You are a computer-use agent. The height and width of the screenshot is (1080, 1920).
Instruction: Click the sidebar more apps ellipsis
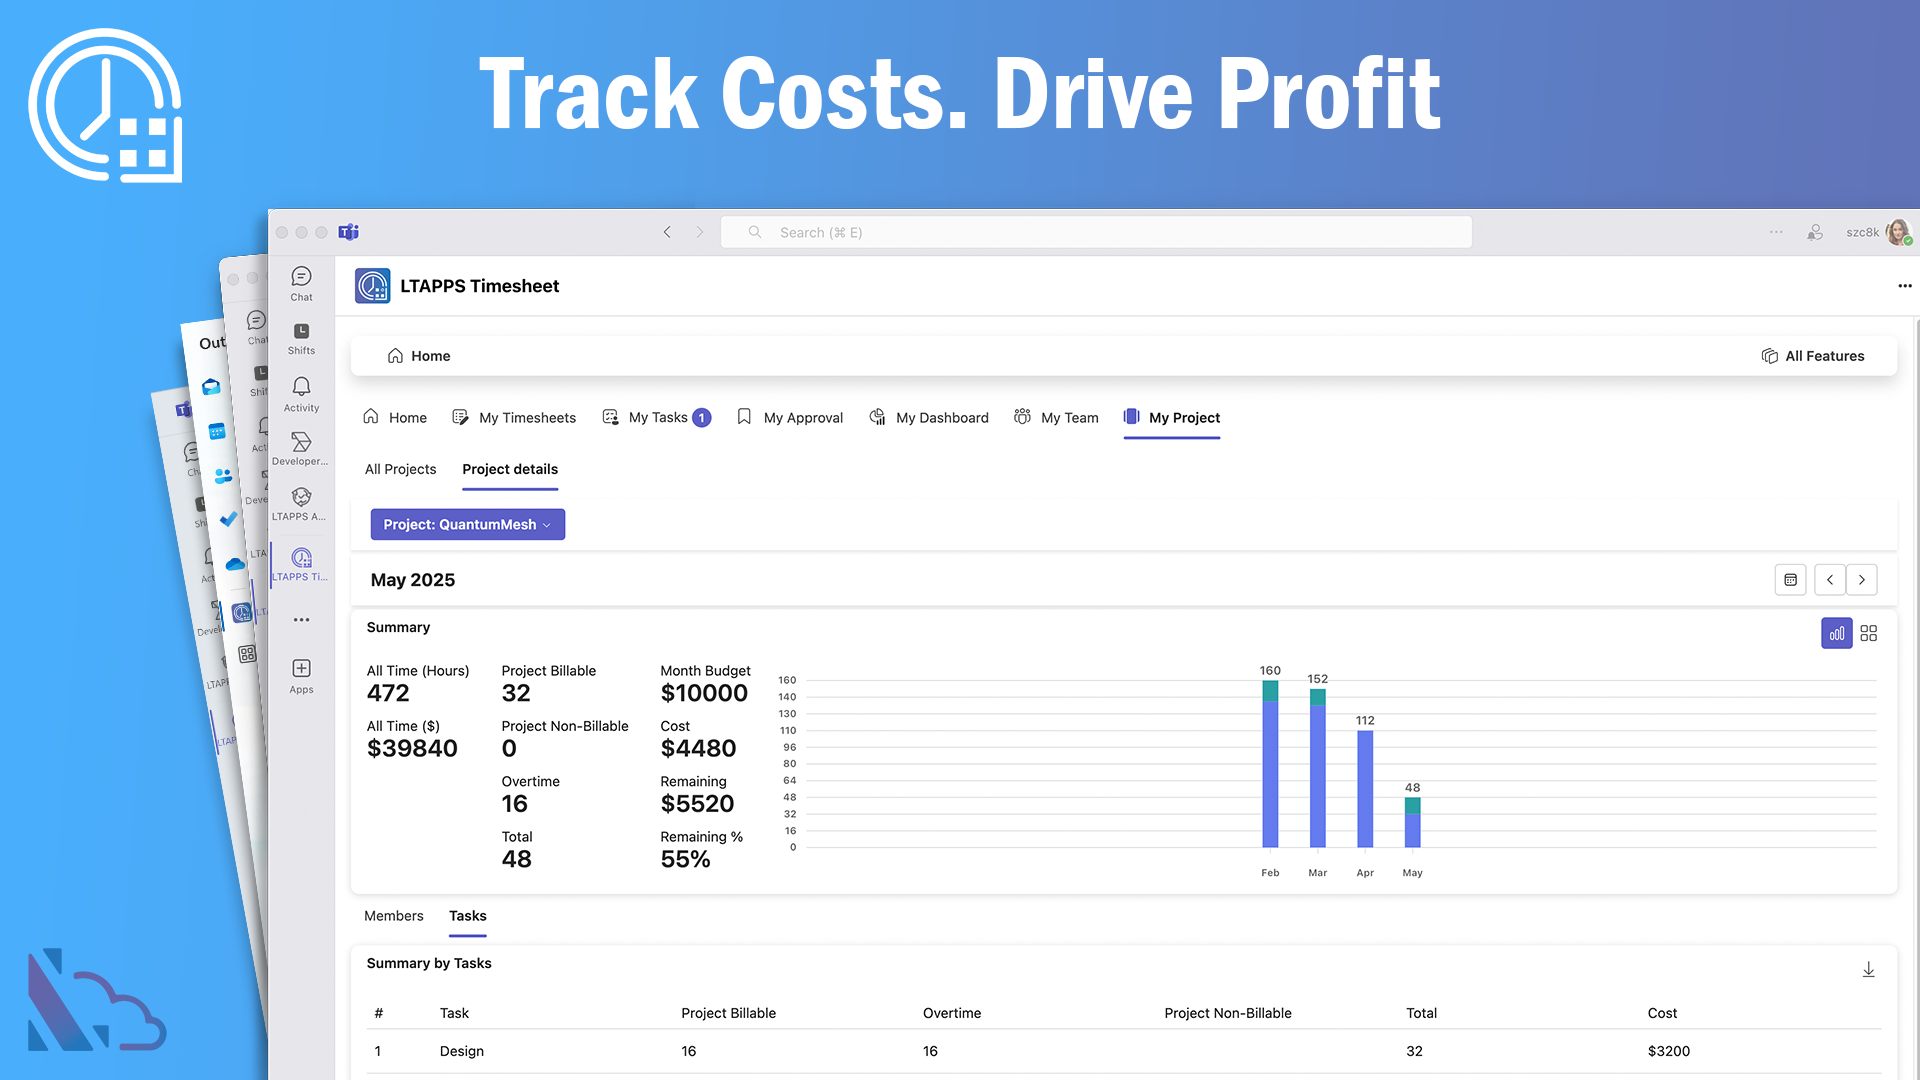coord(301,620)
